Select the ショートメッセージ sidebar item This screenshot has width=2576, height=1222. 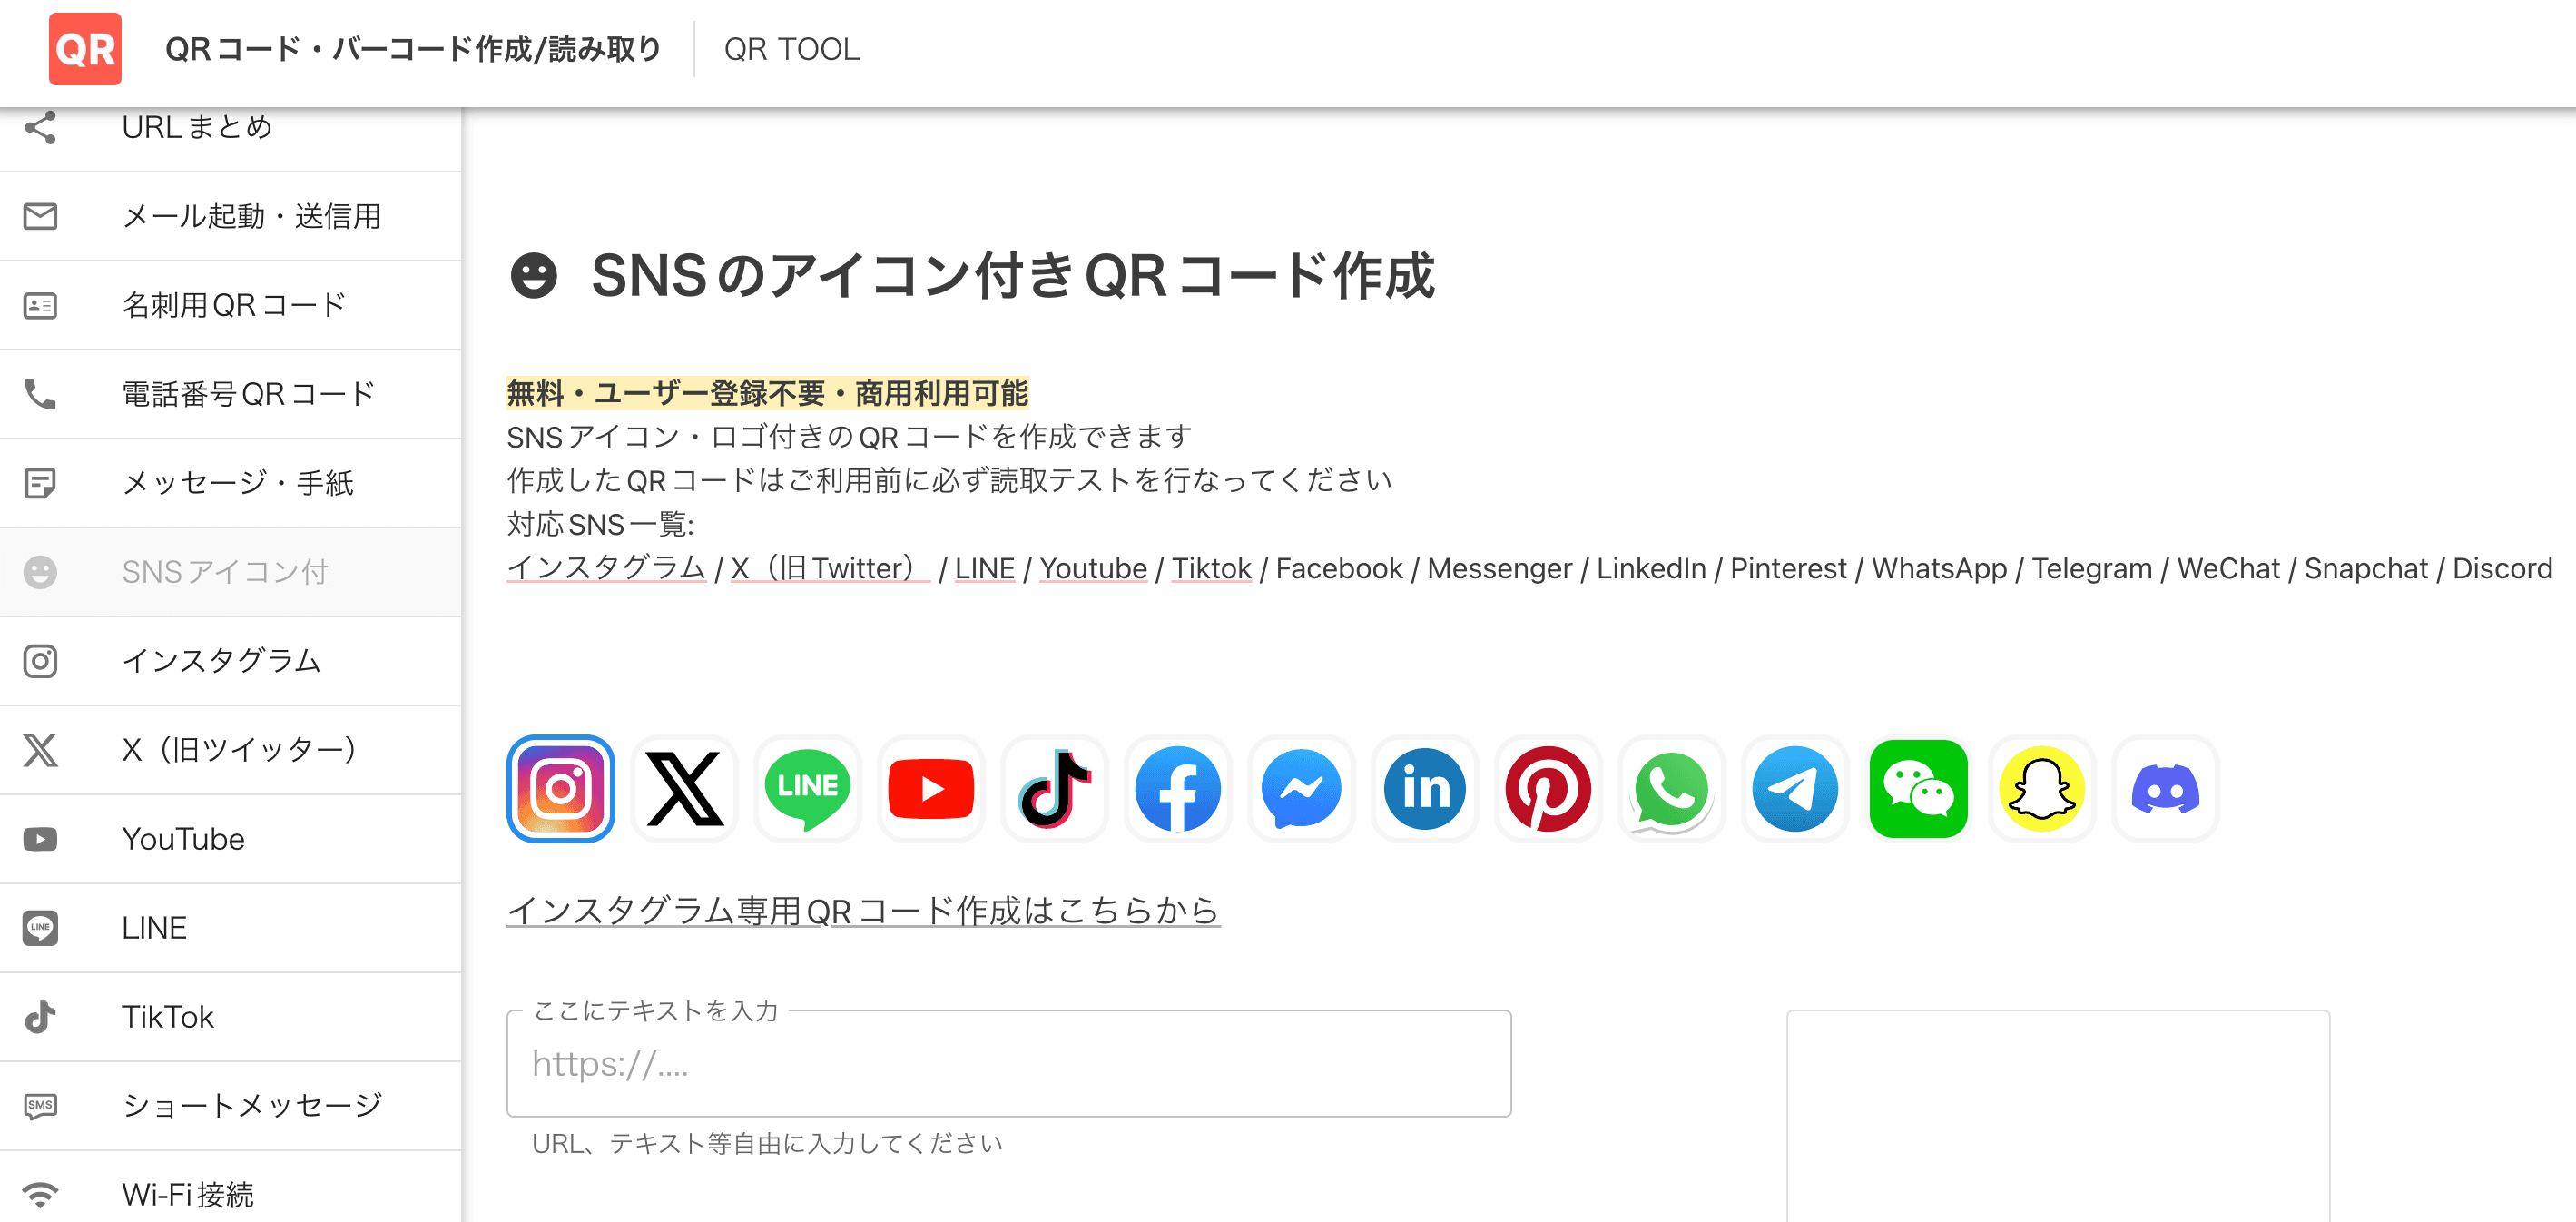(x=231, y=1104)
